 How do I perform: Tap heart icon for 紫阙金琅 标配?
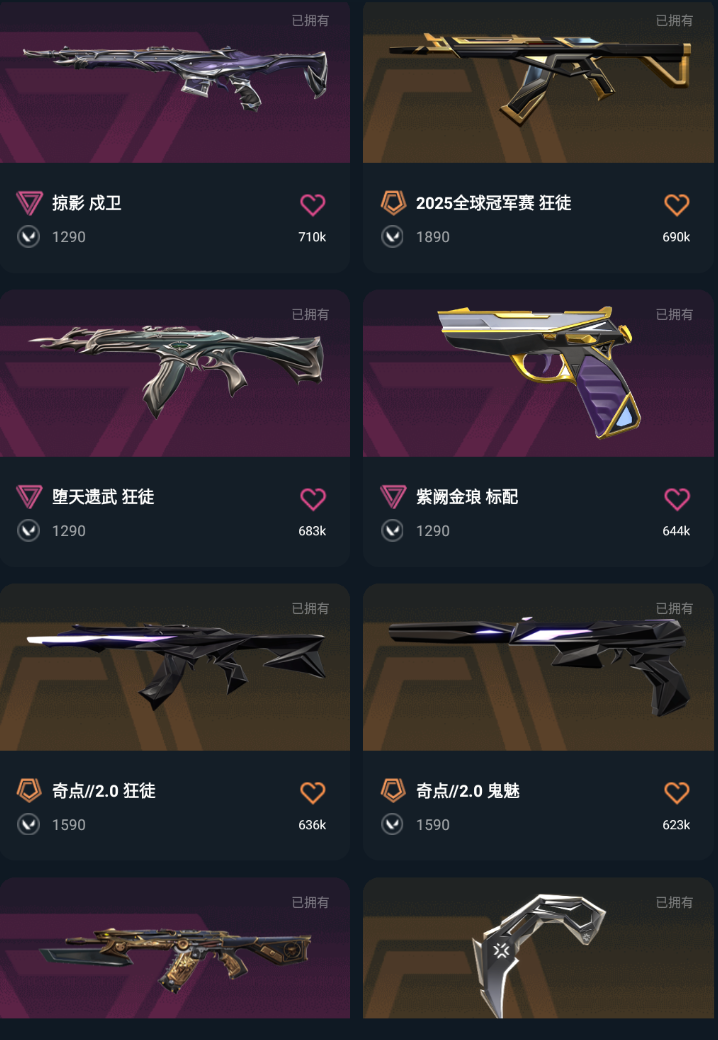click(x=676, y=498)
